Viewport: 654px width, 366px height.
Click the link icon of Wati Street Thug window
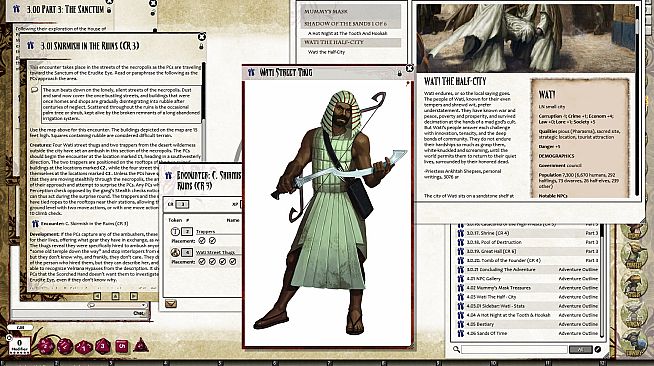click(x=251, y=72)
